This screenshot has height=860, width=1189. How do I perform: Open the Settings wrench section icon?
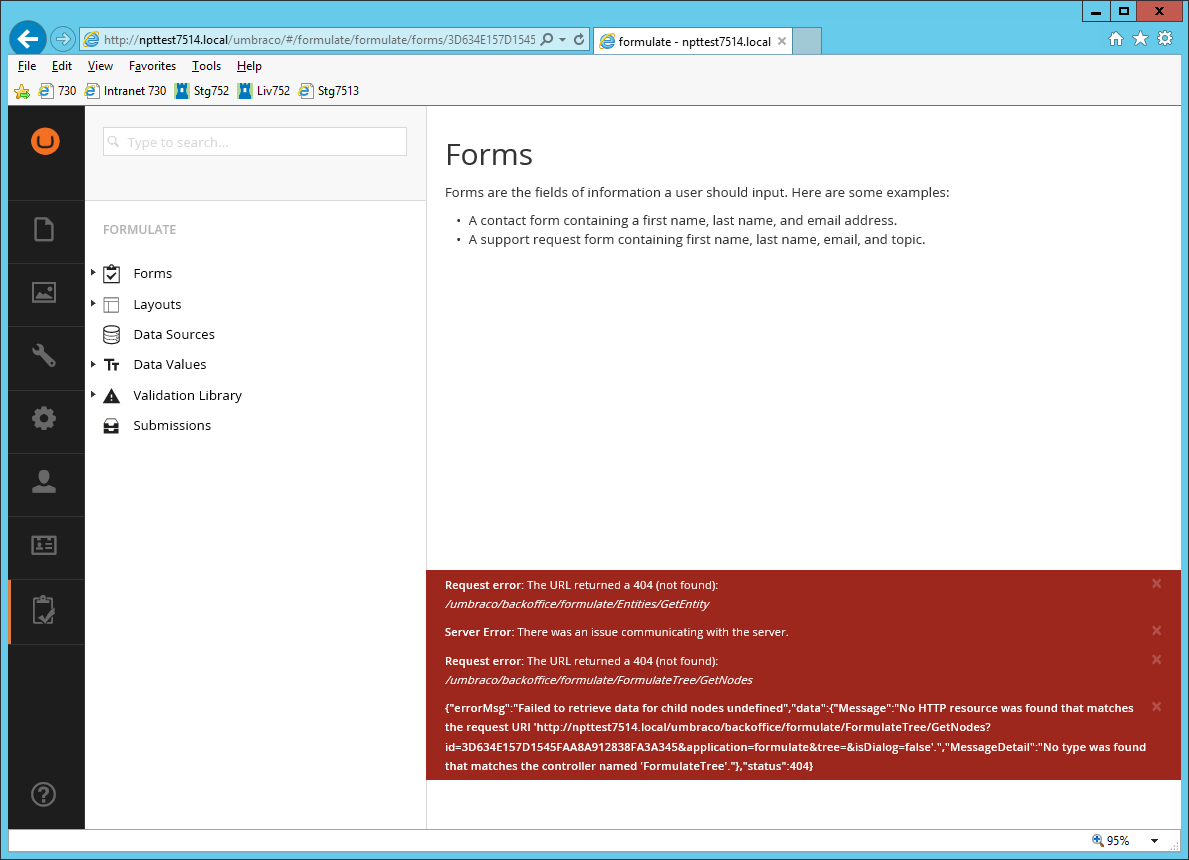[x=44, y=355]
